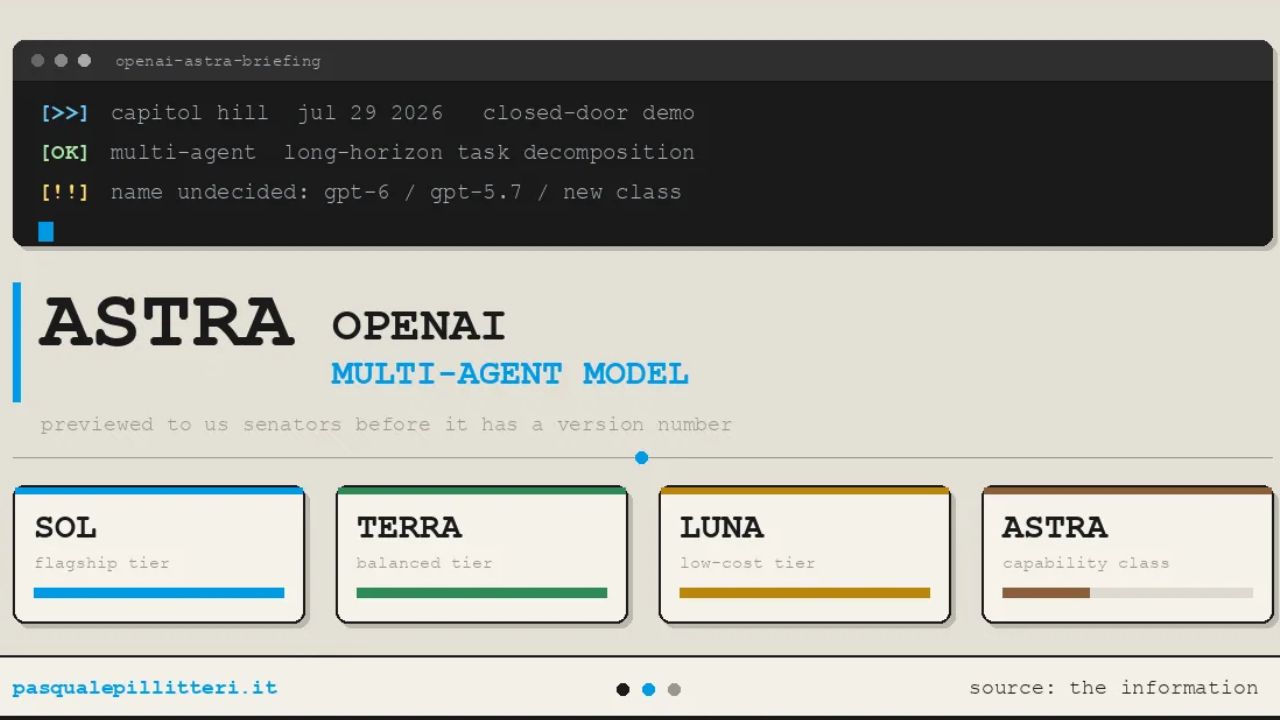Click the large ASTRA headline
Viewport: 1280px width, 720px height.
(x=167, y=322)
